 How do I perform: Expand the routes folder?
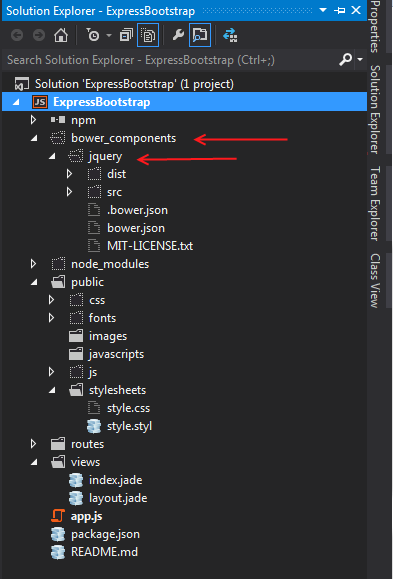(x=33, y=444)
